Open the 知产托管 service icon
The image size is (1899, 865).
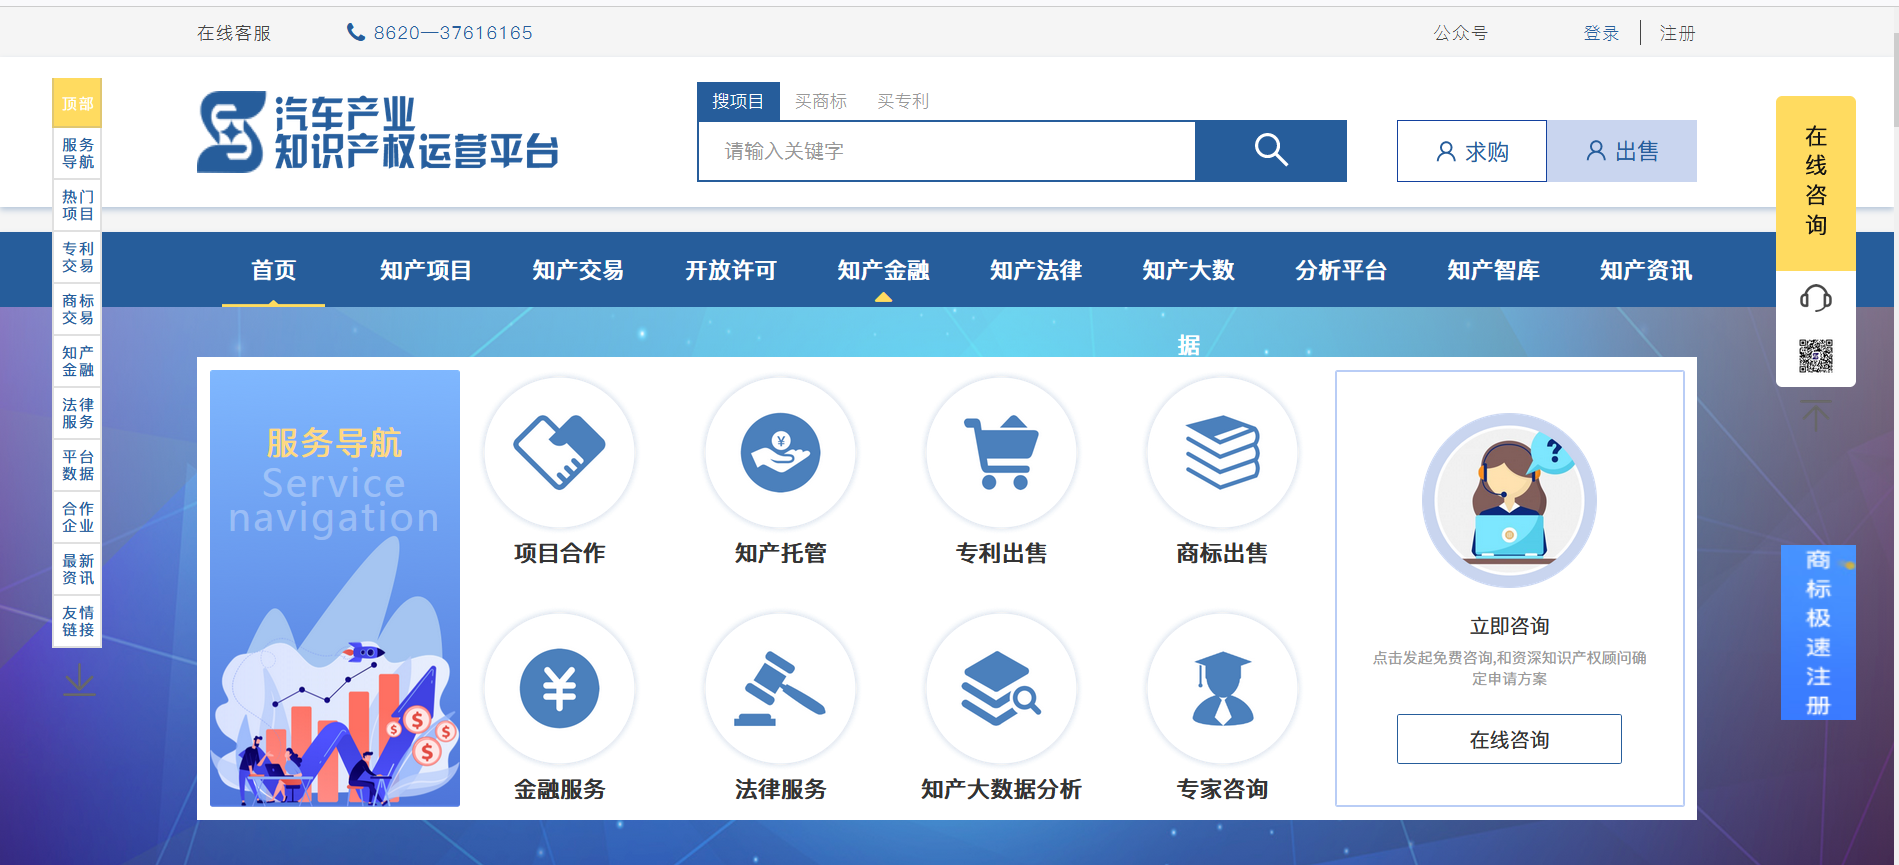pyautogui.click(x=780, y=453)
